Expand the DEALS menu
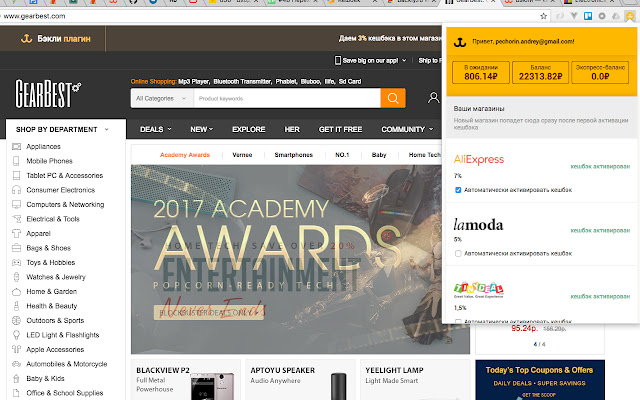The height and width of the screenshot is (400, 640). point(156,129)
